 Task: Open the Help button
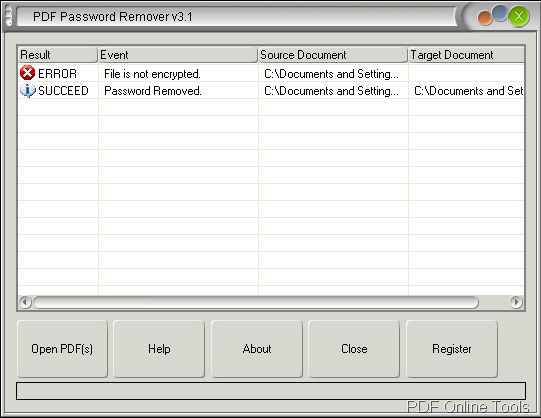[159, 349]
